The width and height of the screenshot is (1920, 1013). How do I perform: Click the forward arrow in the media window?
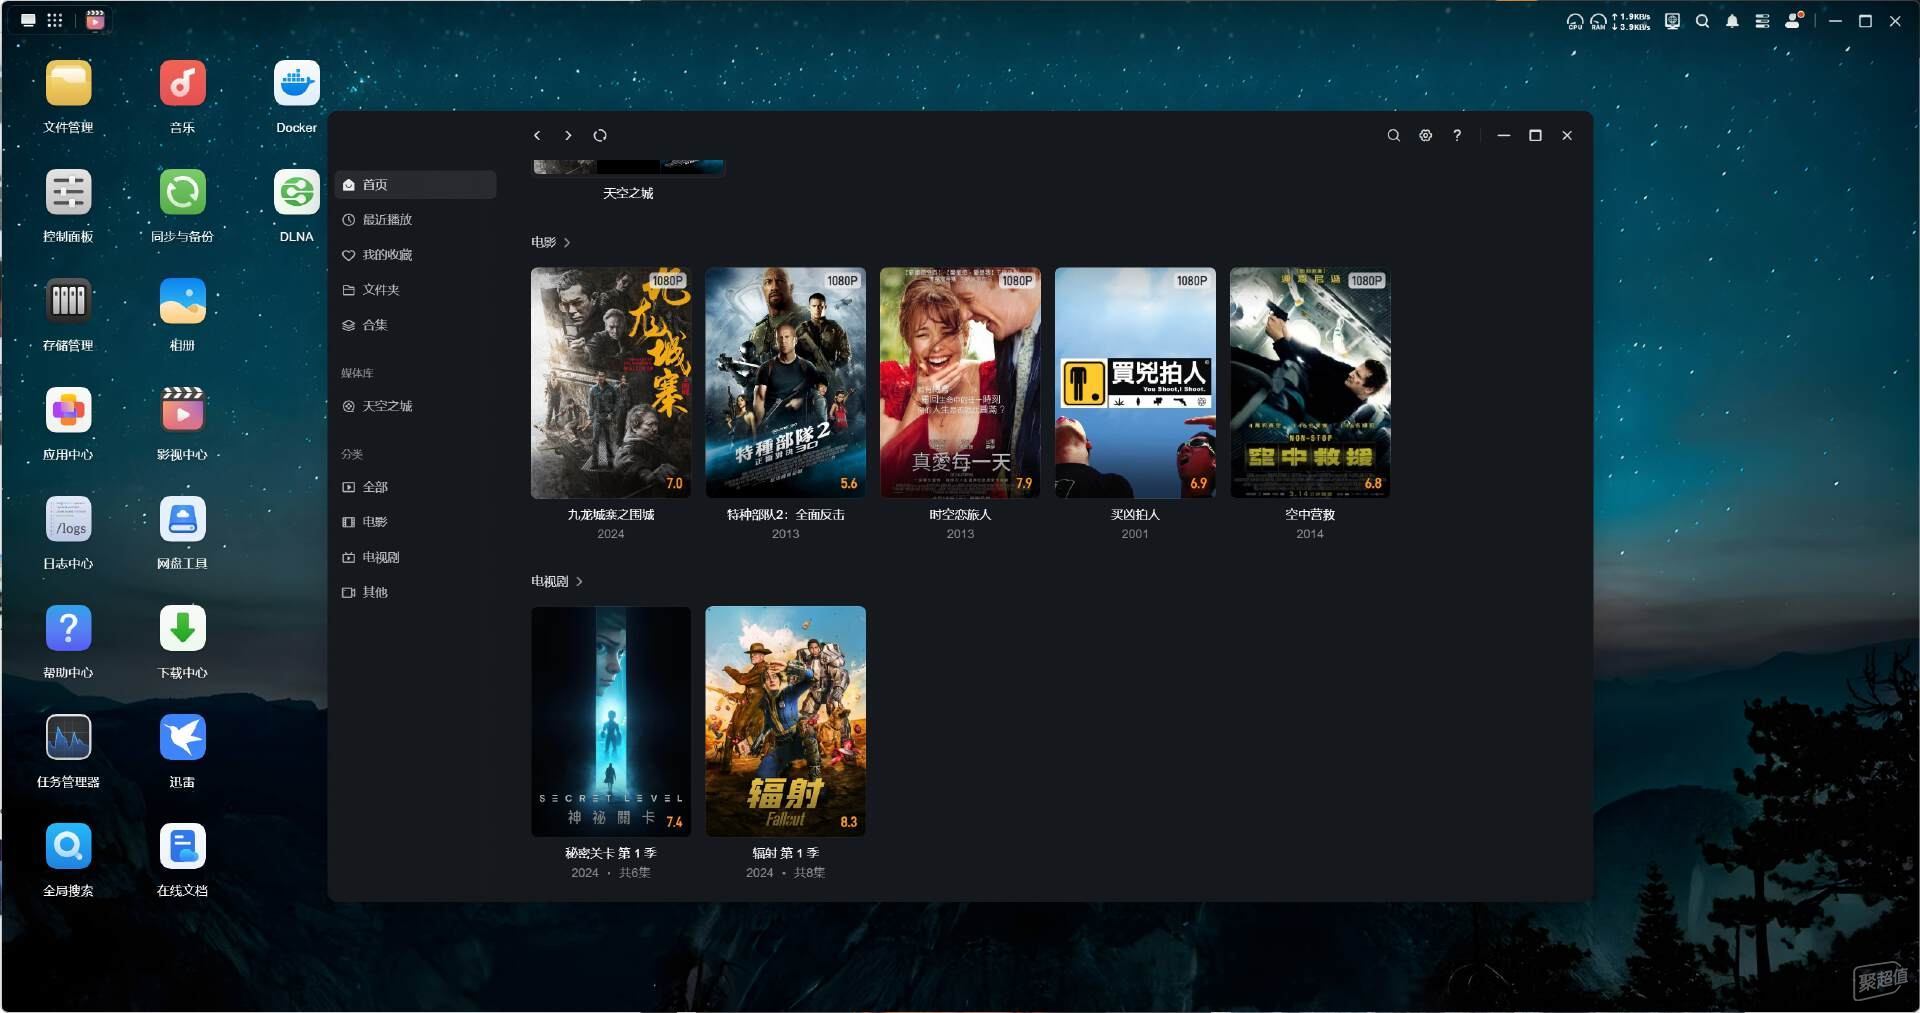click(568, 136)
